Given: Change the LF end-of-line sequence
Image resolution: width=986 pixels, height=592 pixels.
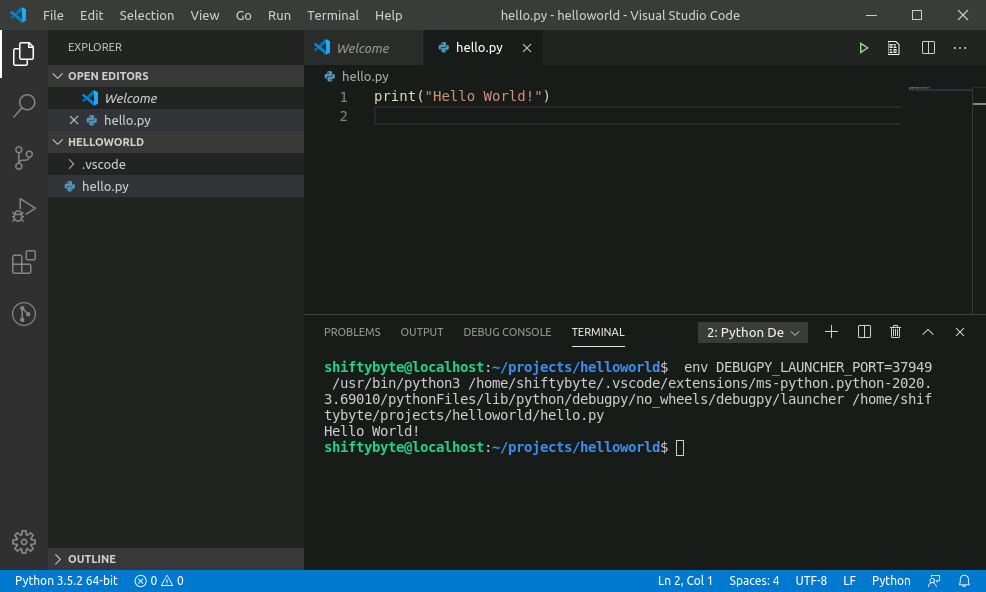Looking at the screenshot, I should 849,581.
